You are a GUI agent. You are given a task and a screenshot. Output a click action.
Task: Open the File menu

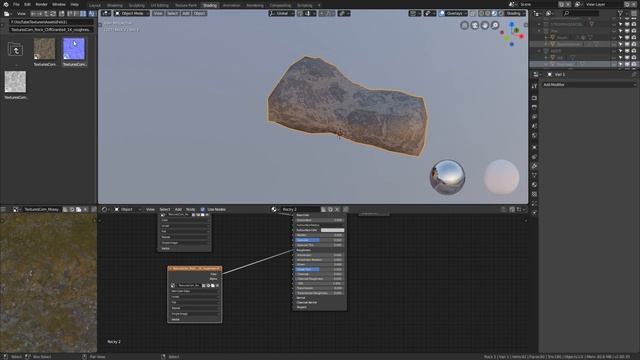[x=16, y=4]
